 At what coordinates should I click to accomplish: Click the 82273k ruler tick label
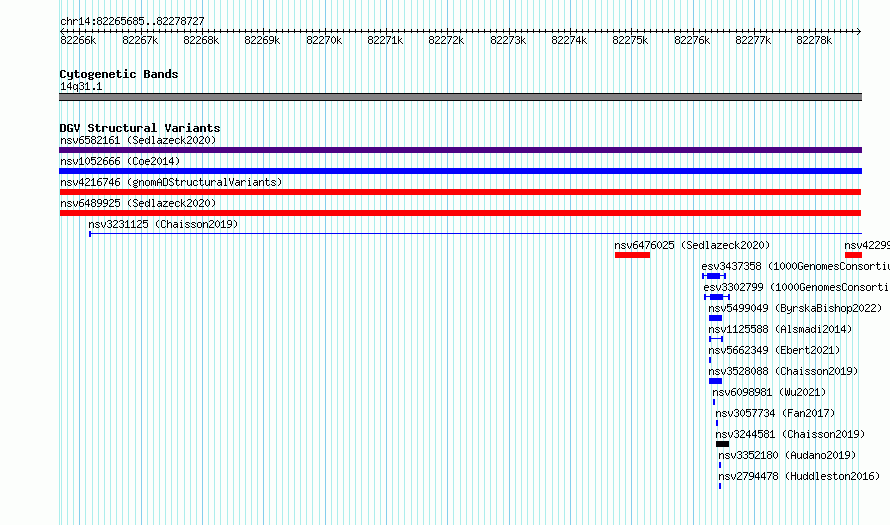(x=508, y=40)
